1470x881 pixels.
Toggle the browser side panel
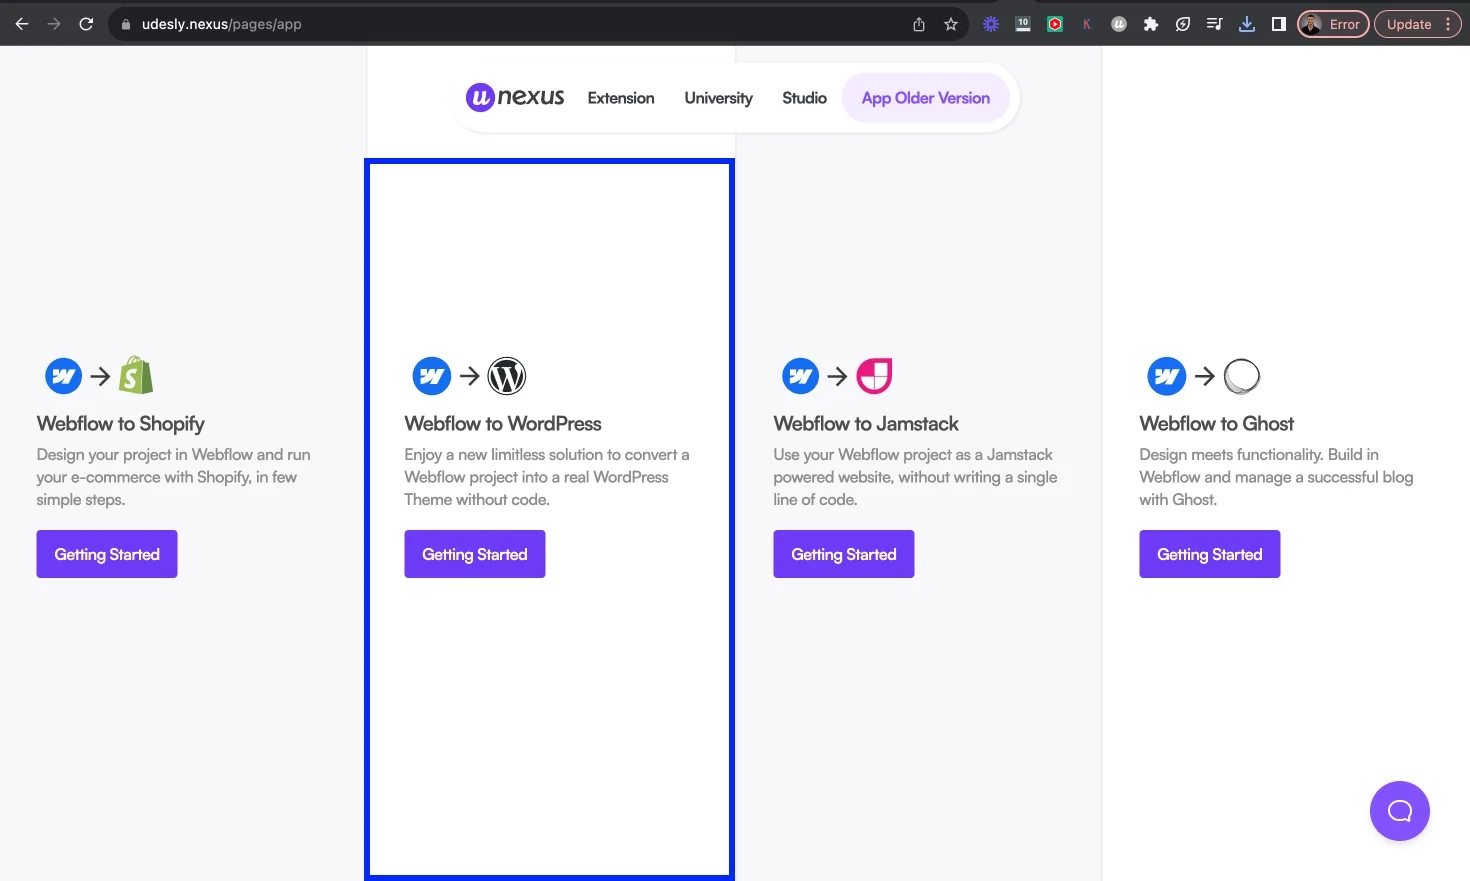(x=1279, y=24)
